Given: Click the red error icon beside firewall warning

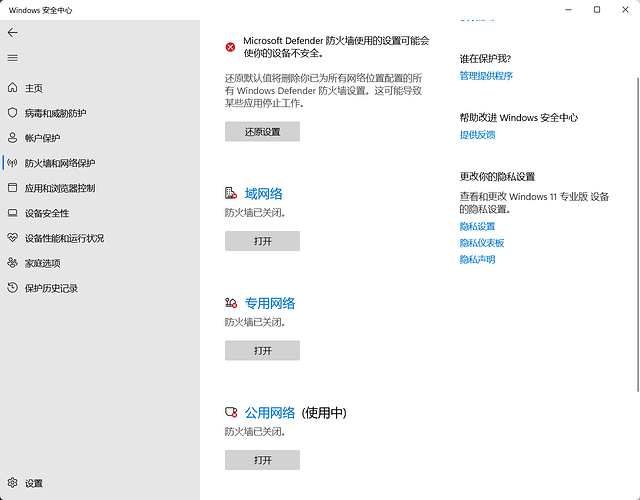Looking at the screenshot, I should pos(230,47).
